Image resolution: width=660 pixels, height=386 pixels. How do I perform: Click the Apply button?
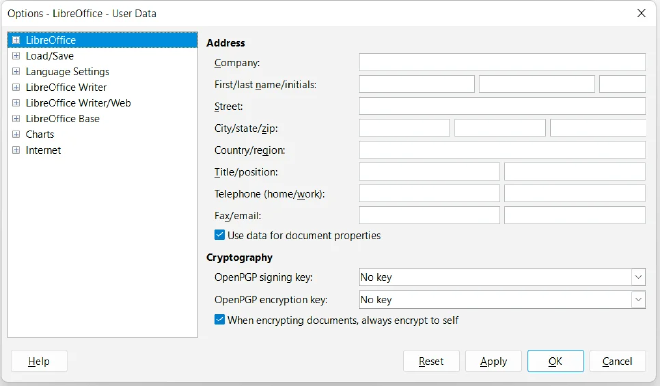tap(493, 361)
